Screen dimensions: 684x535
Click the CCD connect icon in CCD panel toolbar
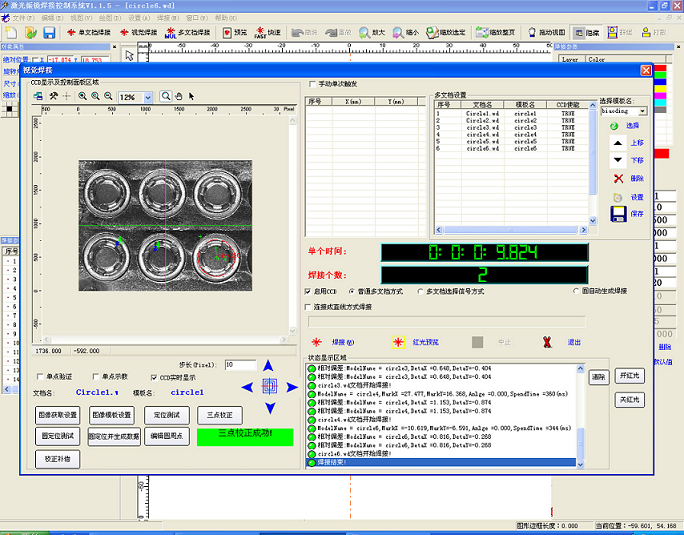point(38,96)
